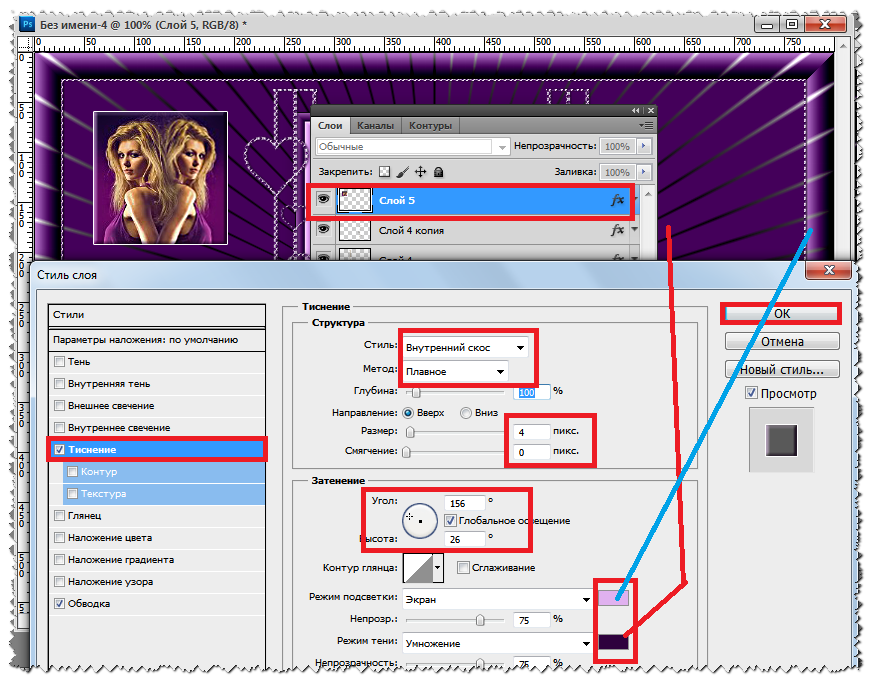Click the angle dial control

pyautogui.click(x=420, y=521)
